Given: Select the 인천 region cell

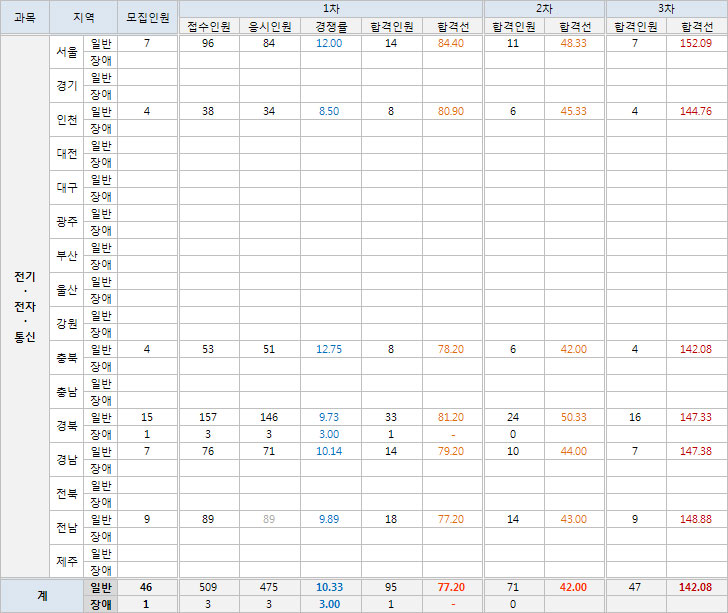Looking at the screenshot, I should click(x=67, y=119).
